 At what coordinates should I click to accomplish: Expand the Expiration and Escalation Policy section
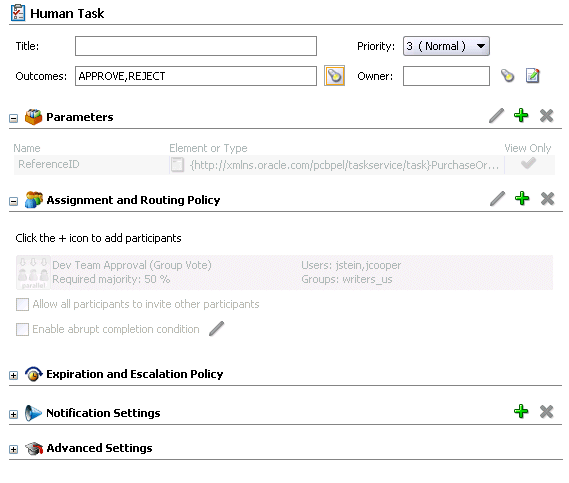pos(13,375)
